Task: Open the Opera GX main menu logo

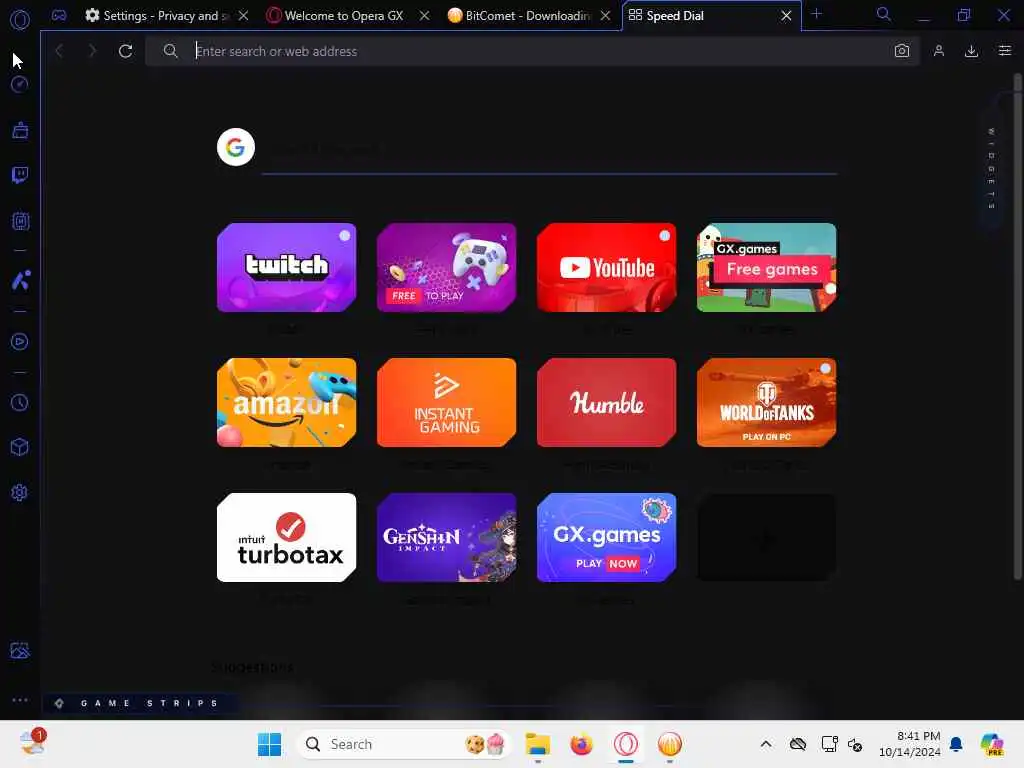Action: click(20, 20)
